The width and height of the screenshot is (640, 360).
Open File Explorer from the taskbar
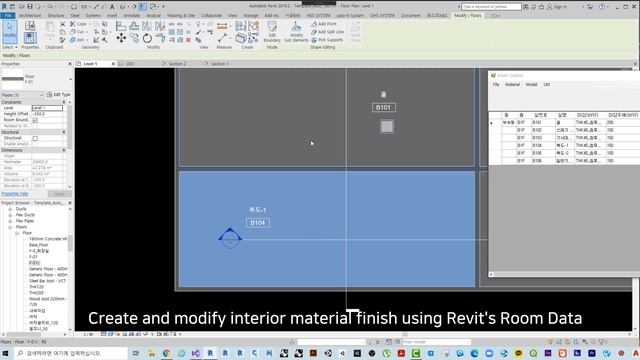pos(151,353)
